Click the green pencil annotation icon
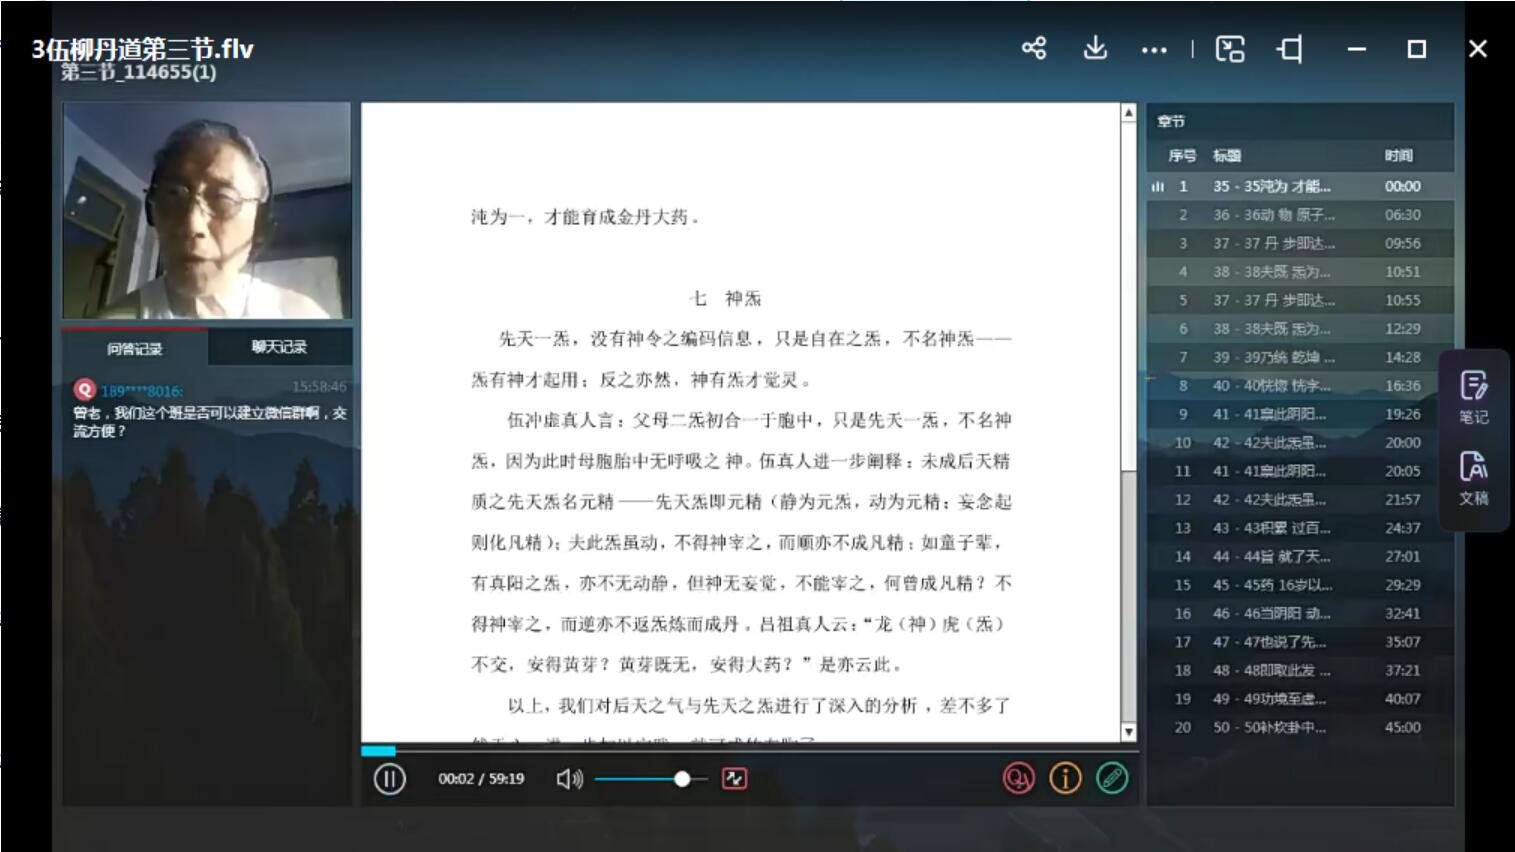This screenshot has width=1515, height=852. (1110, 777)
